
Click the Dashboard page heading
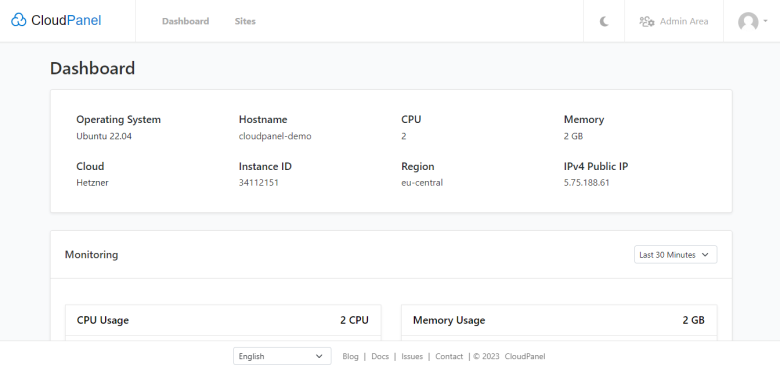click(x=93, y=68)
